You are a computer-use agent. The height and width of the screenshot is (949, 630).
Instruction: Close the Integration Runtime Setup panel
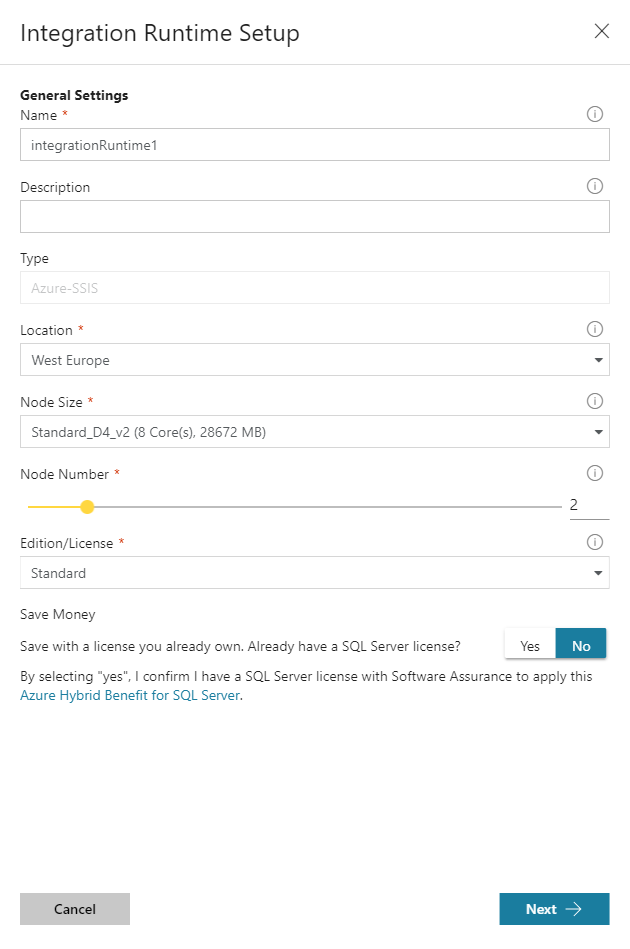point(602,31)
